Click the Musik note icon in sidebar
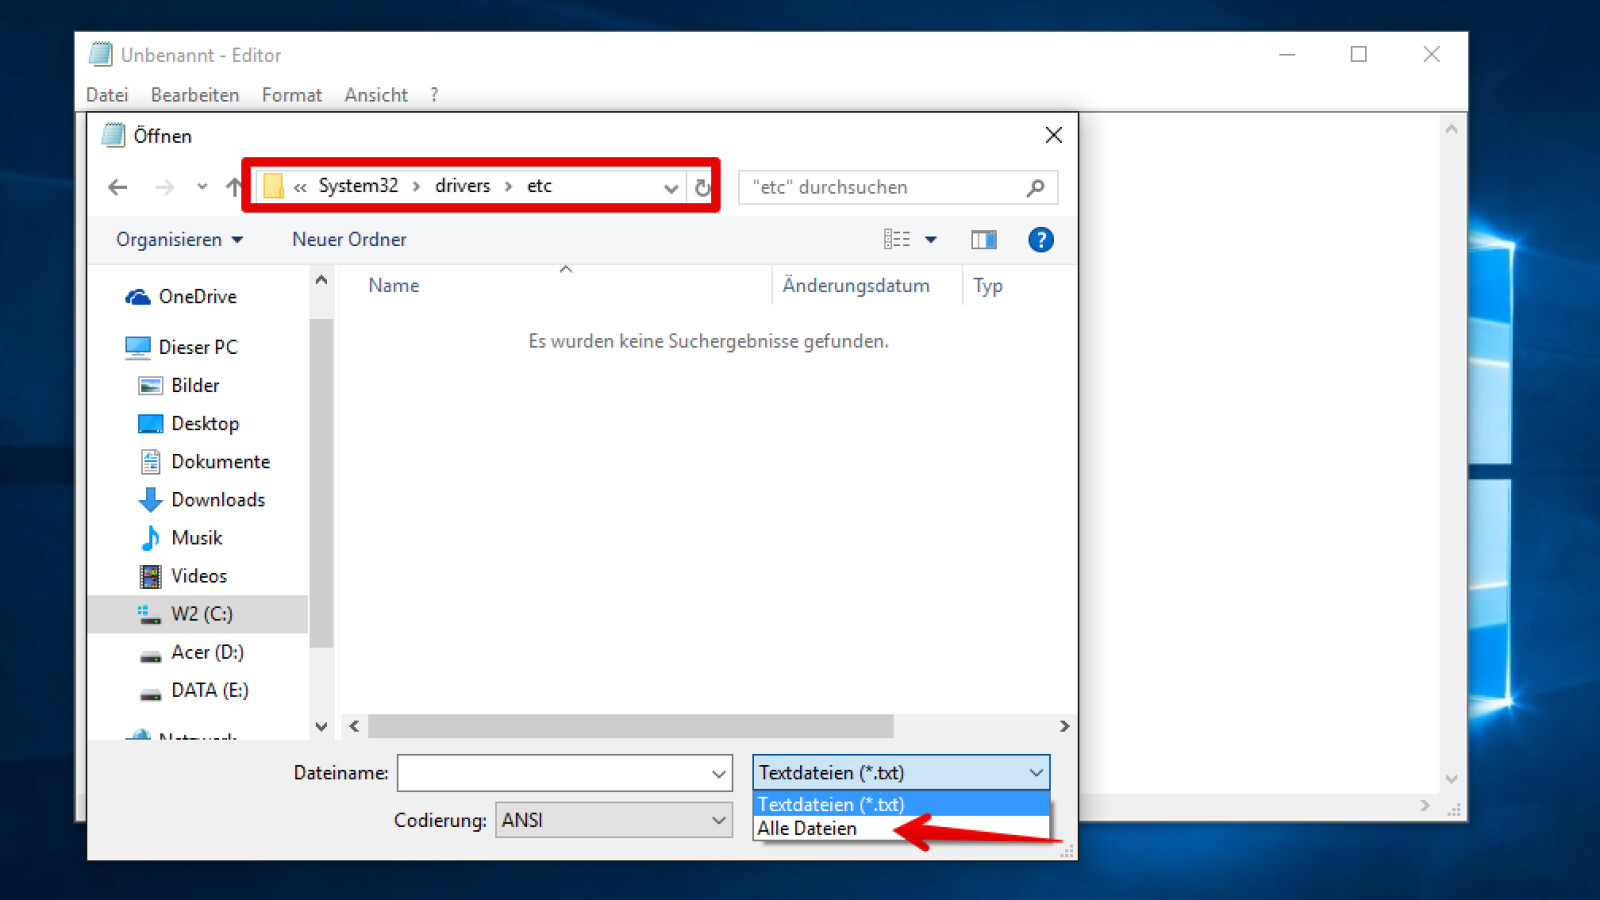 coord(150,537)
